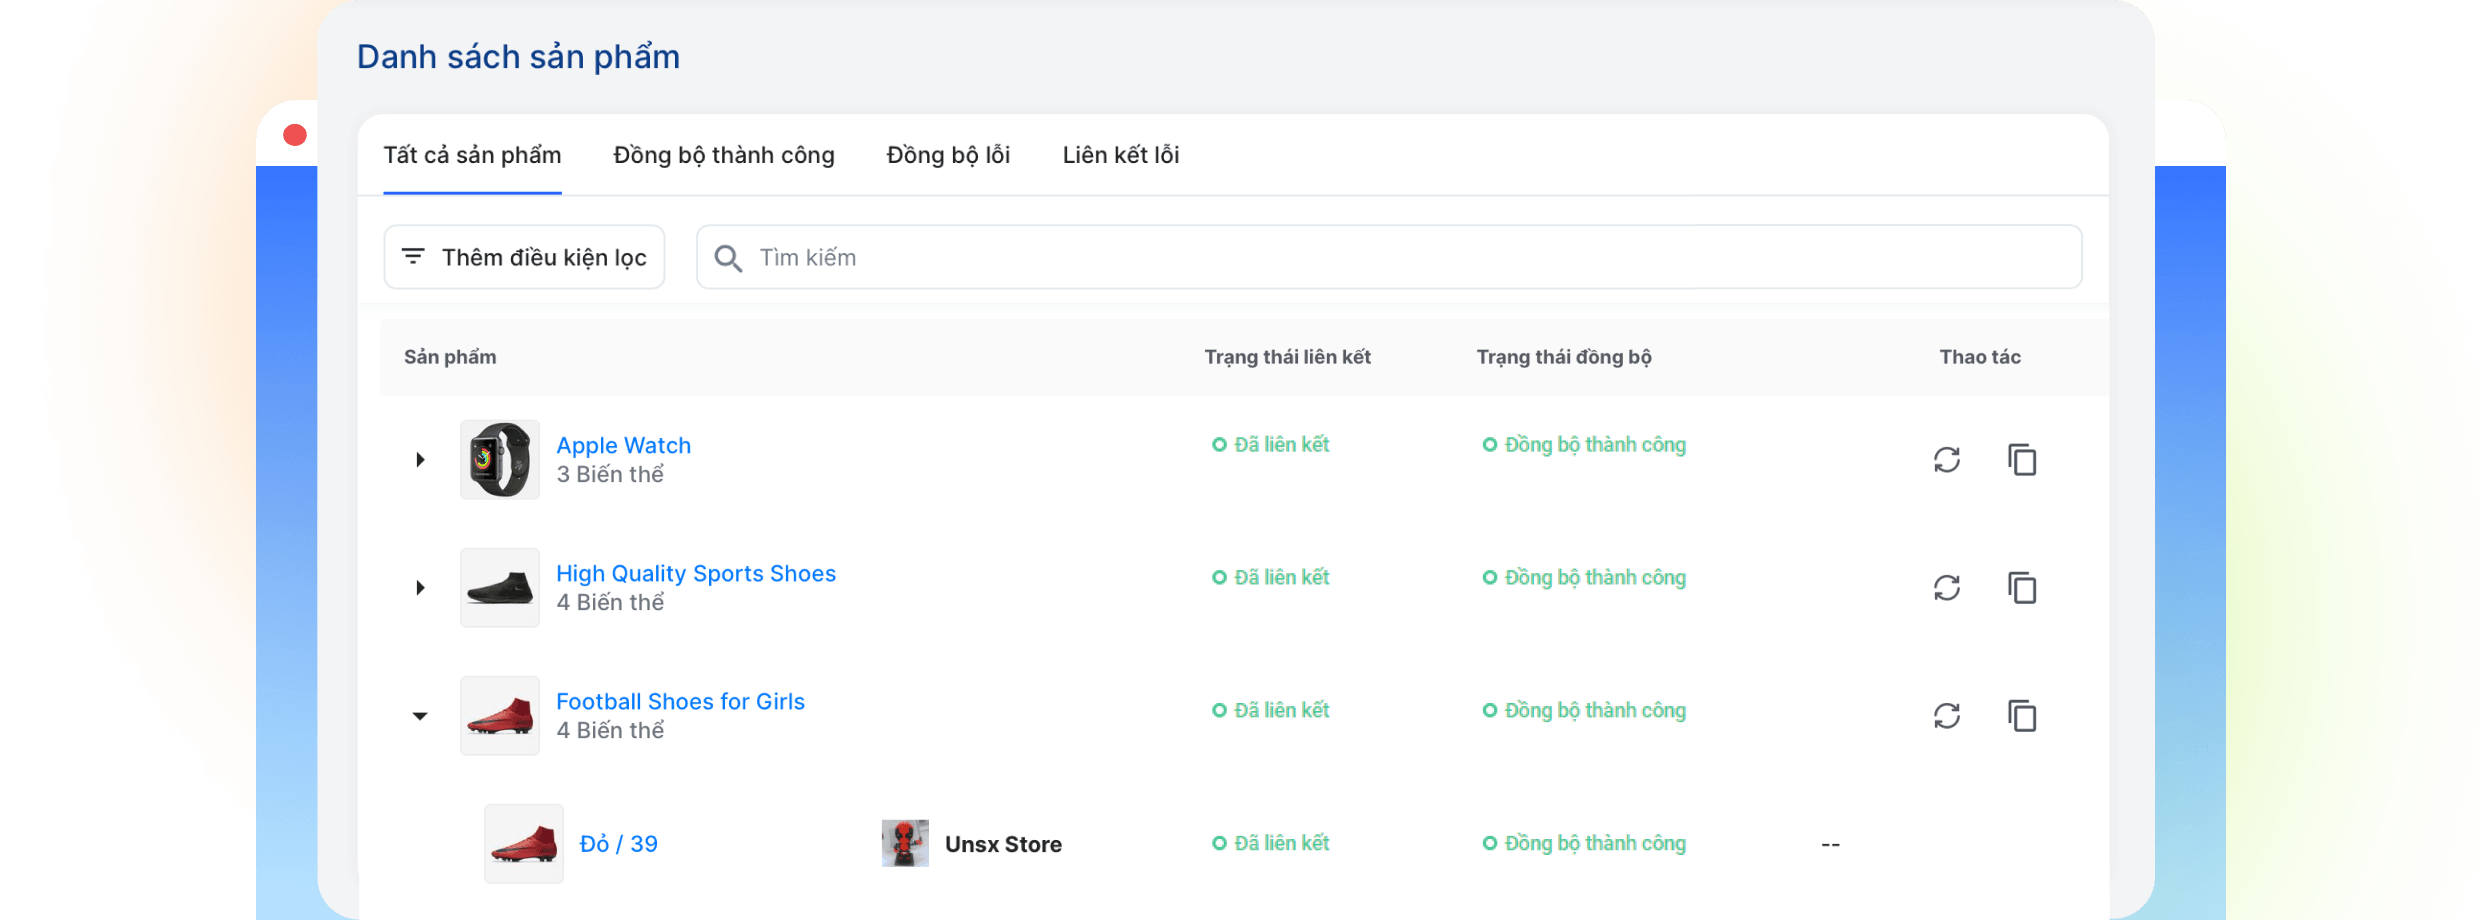Click 4 Biến thể under Football Shoes for Girls
The width and height of the screenshot is (2480, 920).
click(x=610, y=730)
